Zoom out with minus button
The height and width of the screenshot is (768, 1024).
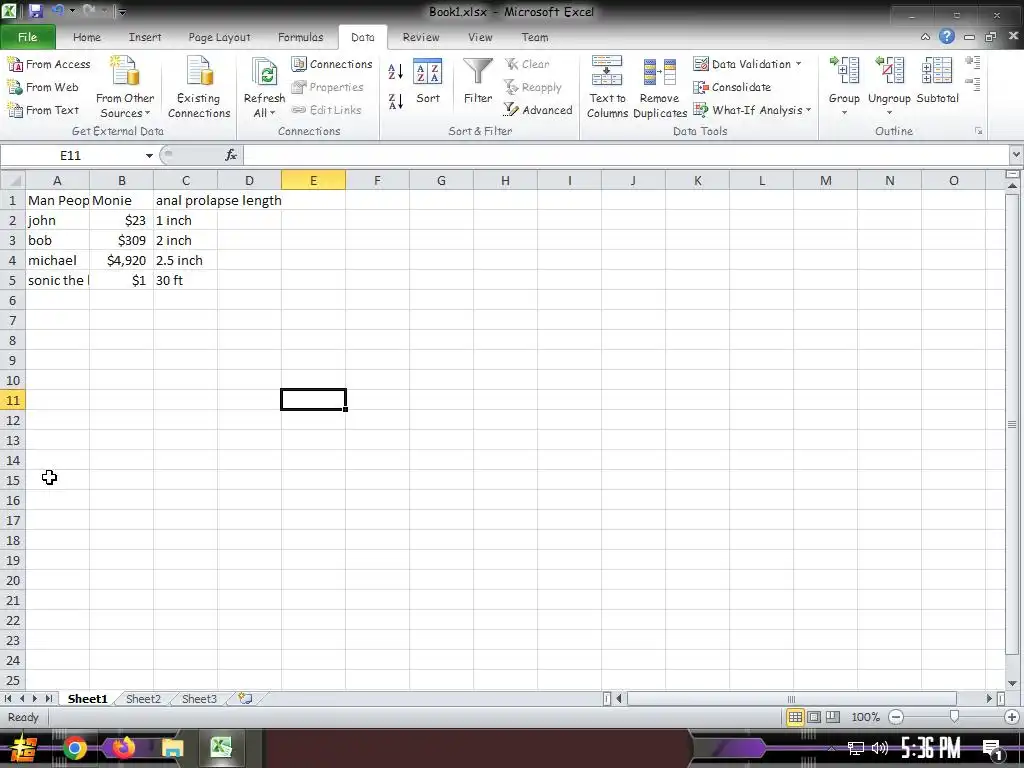click(897, 717)
